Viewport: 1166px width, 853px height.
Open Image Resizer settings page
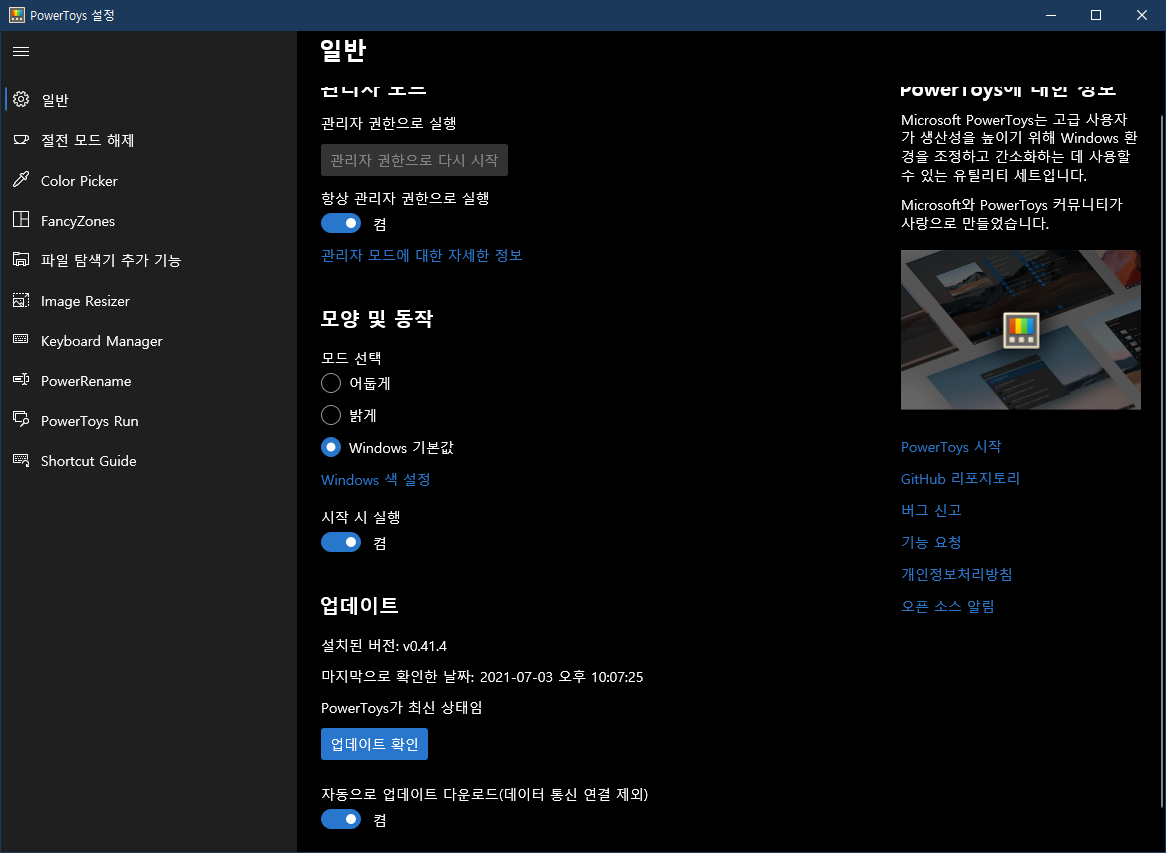(x=149, y=300)
